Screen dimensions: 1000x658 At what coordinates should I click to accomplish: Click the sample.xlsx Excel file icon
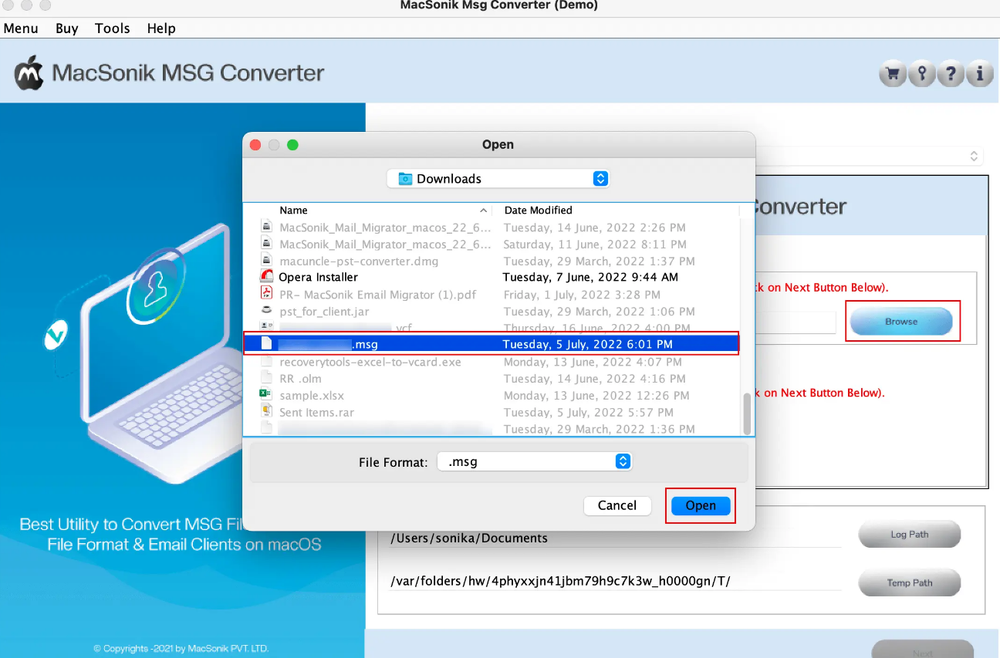point(266,396)
